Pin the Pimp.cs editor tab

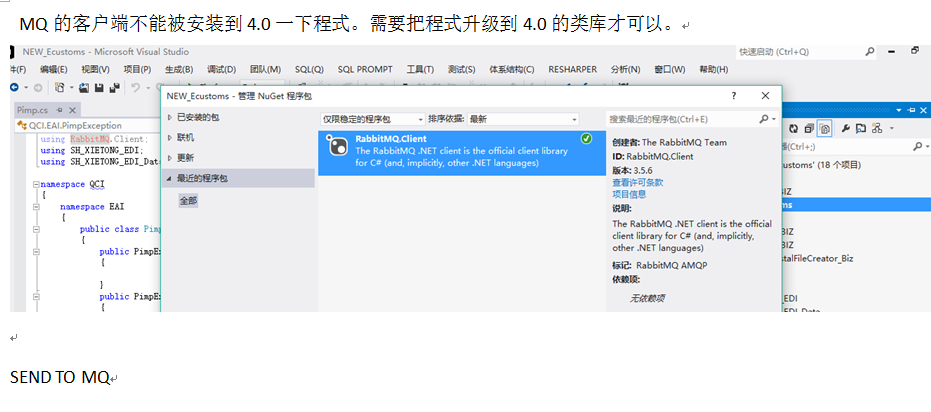[59, 110]
